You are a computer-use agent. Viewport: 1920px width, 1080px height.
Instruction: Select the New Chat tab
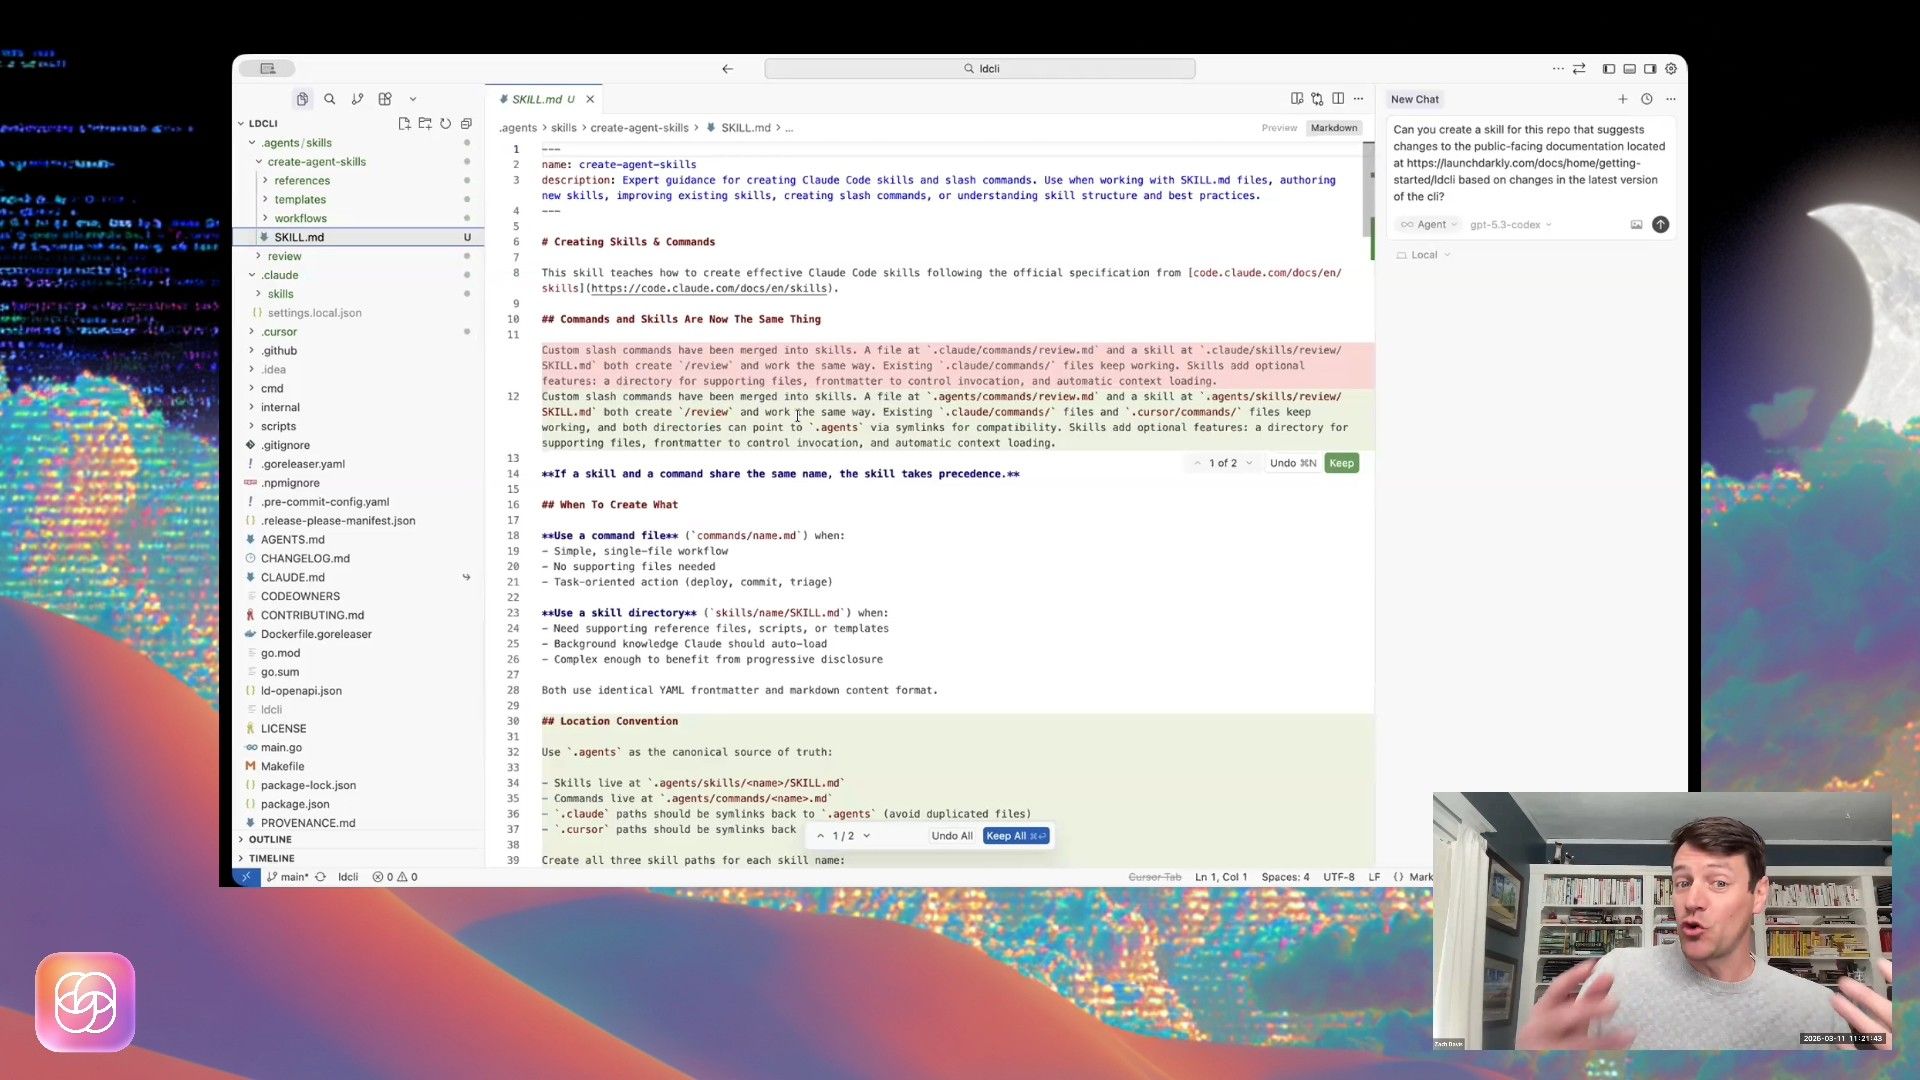click(1414, 99)
